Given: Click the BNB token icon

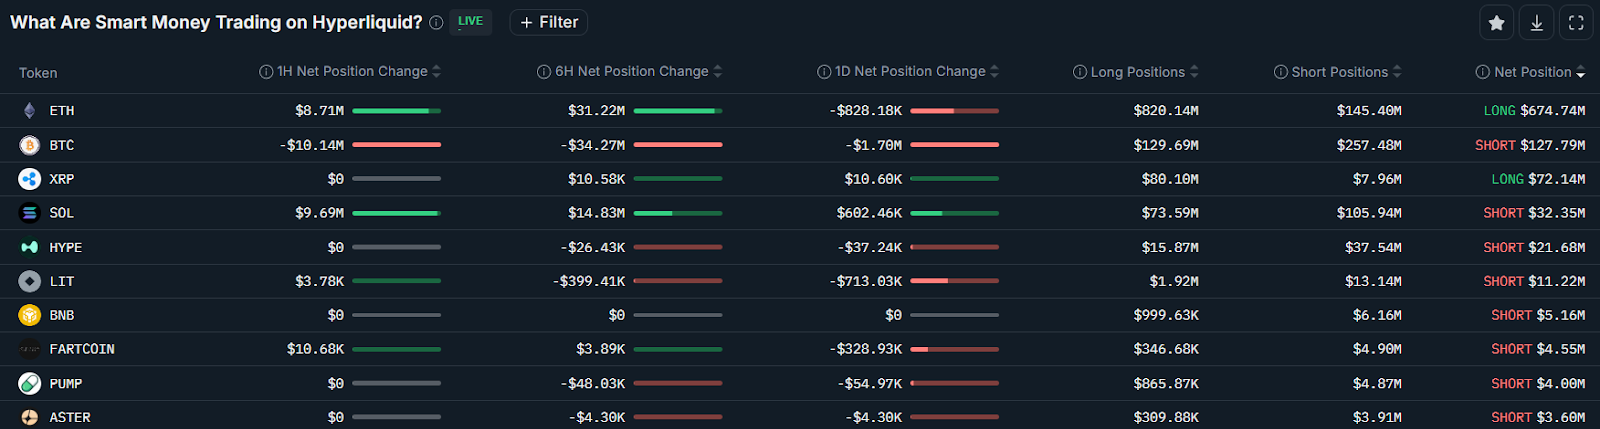Looking at the screenshot, I should tap(30, 315).
